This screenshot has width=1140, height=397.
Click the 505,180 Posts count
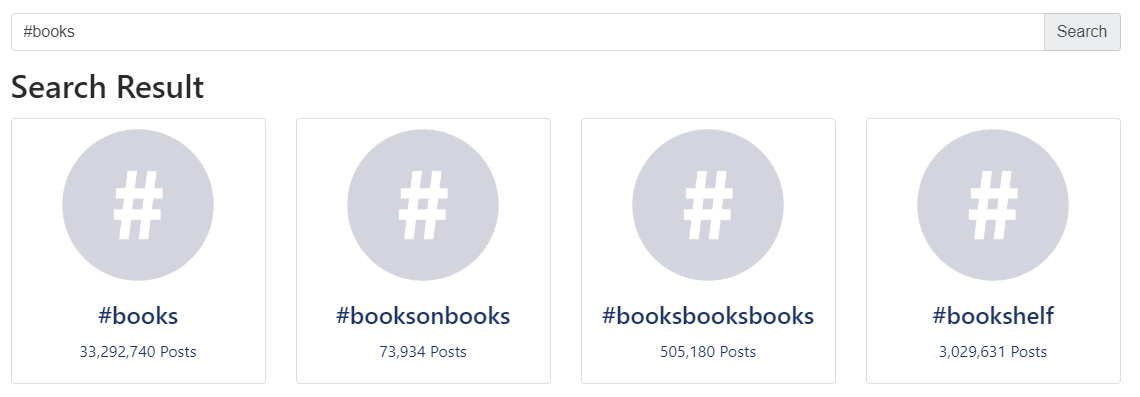708,352
